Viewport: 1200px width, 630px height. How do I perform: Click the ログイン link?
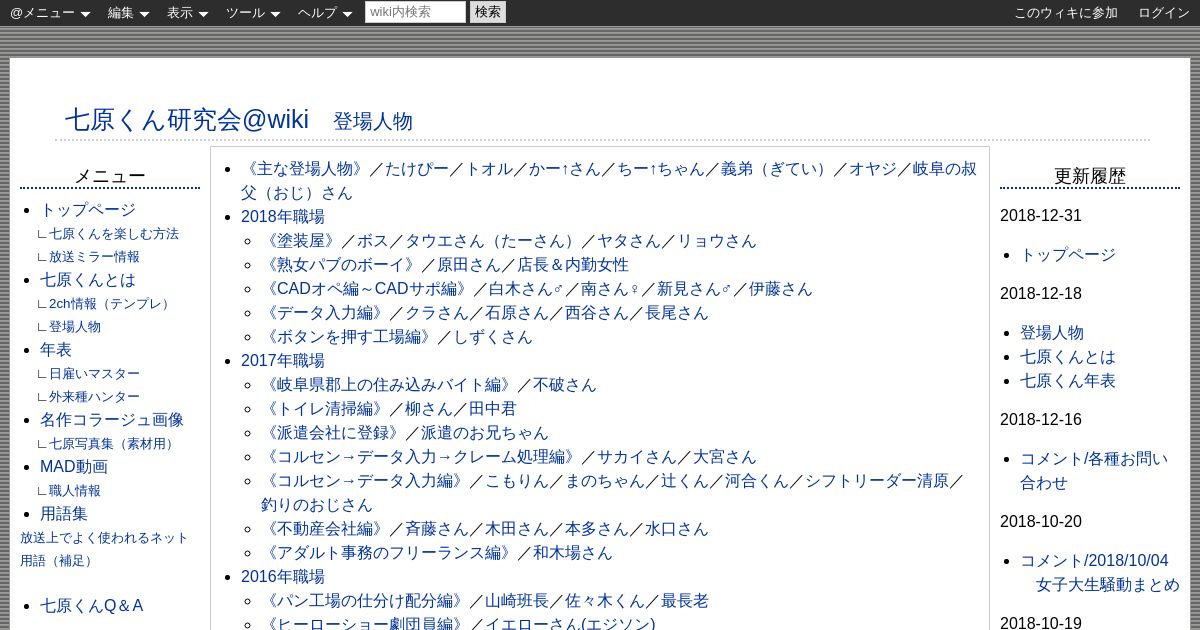[1164, 13]
